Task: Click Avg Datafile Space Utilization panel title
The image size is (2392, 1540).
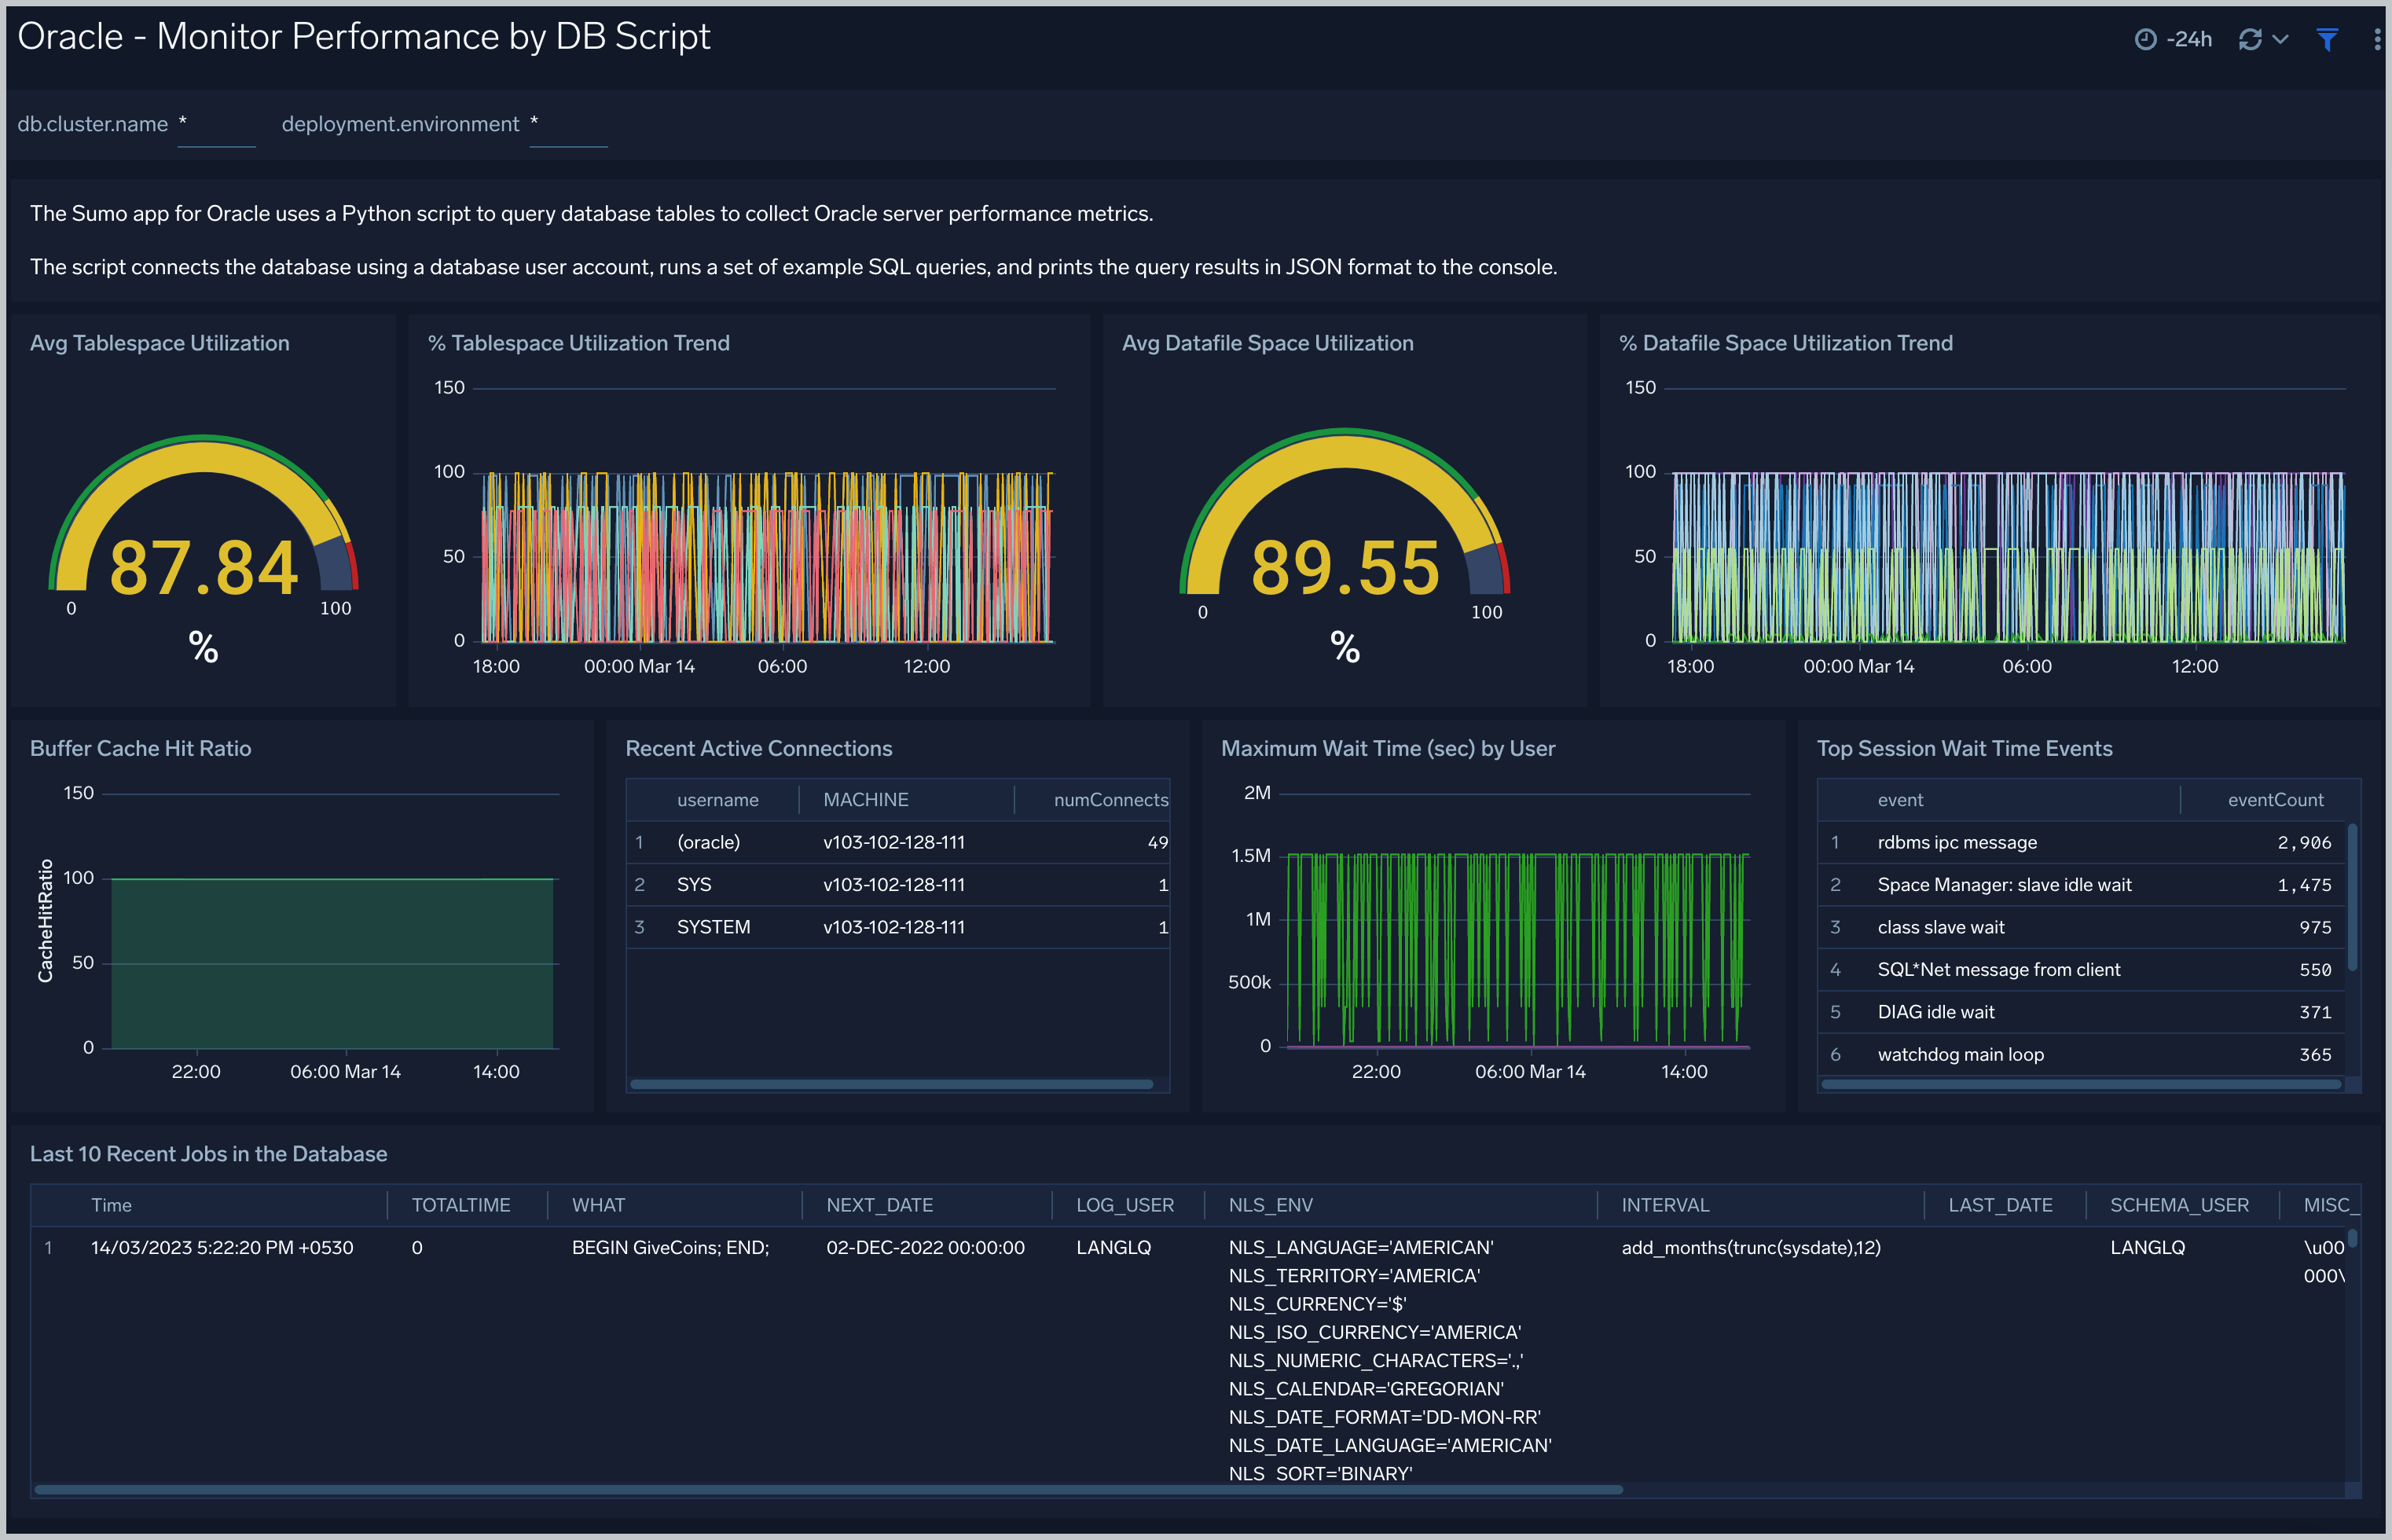Action: [x=1267, y=343]
